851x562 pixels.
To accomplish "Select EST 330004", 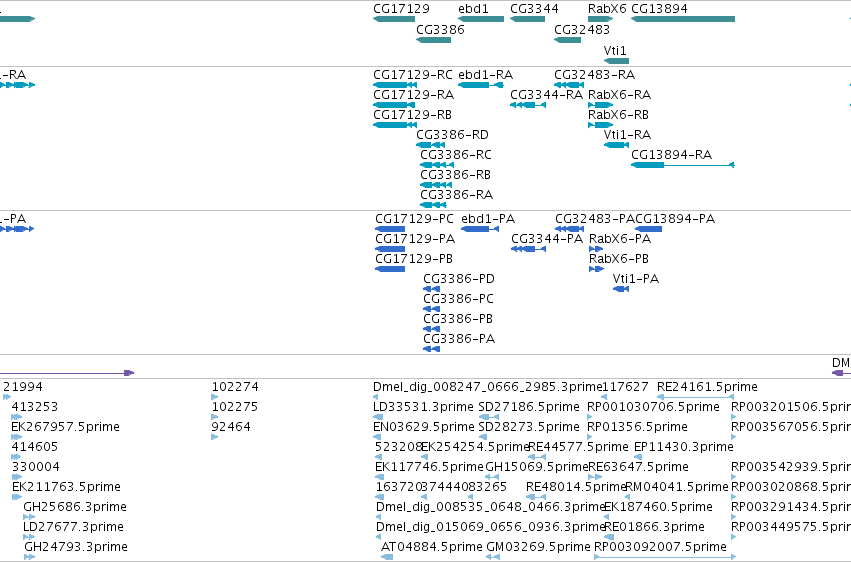I will click(x=17, y=477).
